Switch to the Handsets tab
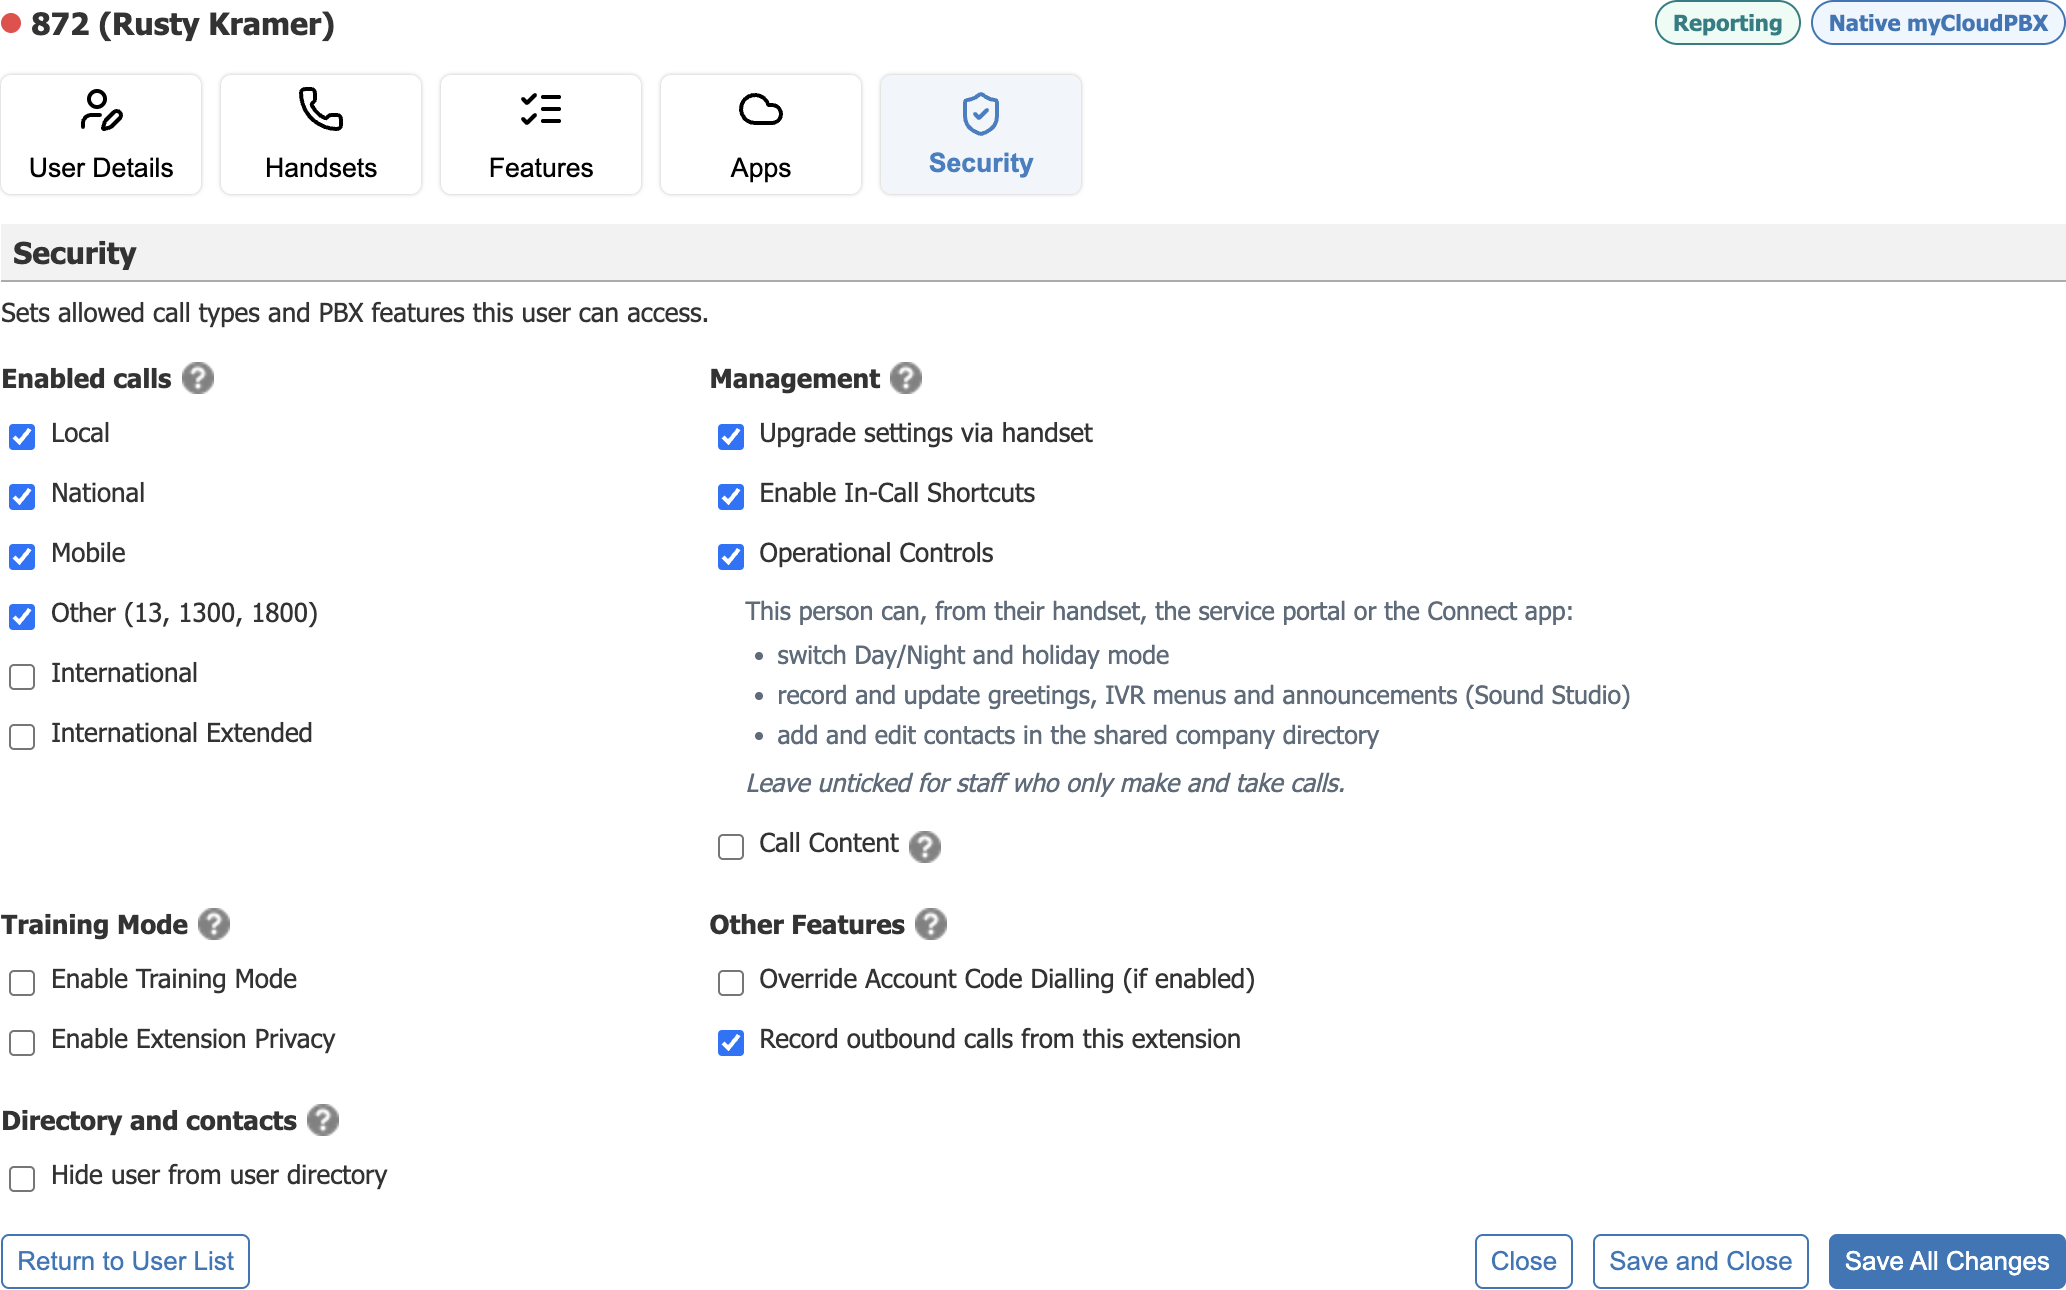 point(321,135)
